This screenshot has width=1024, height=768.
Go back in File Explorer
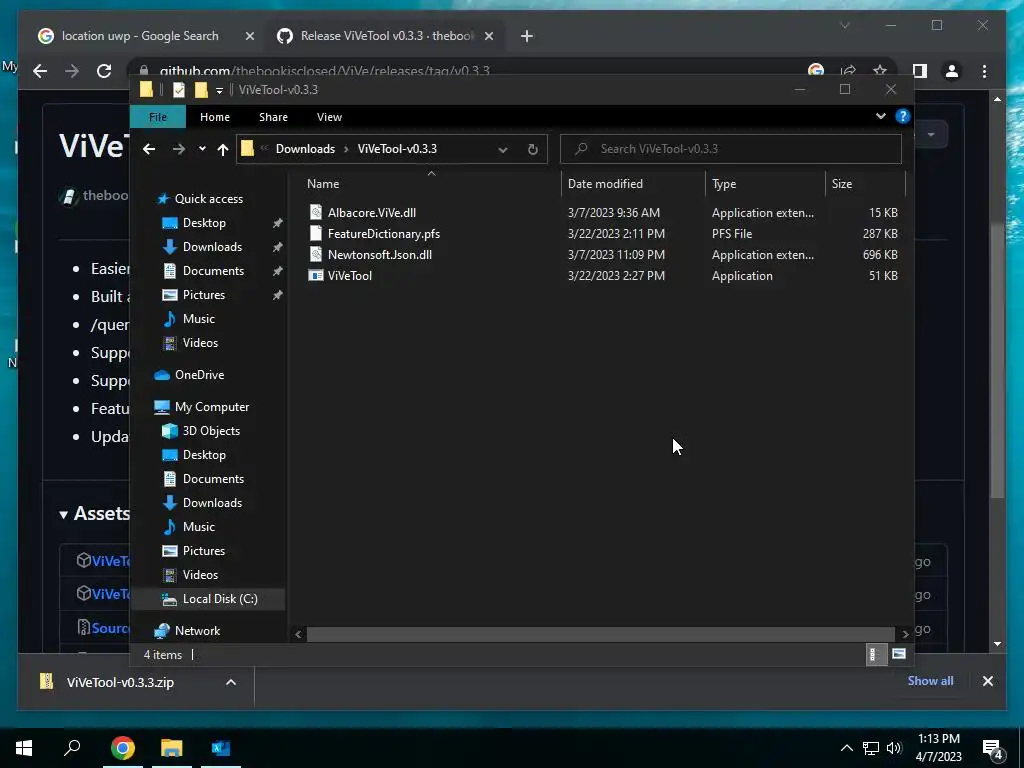click(x=149, y=150)
